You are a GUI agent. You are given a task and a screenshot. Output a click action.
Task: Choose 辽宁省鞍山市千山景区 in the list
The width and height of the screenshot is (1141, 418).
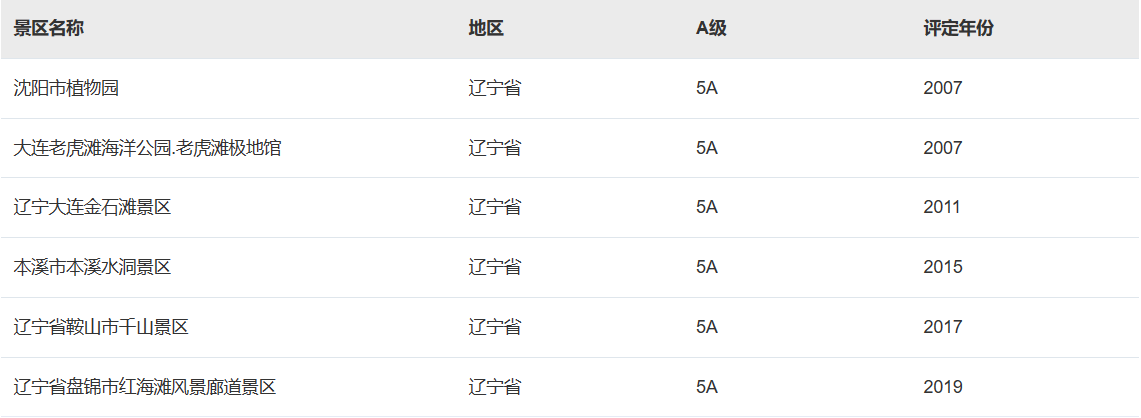click(101, 327)
